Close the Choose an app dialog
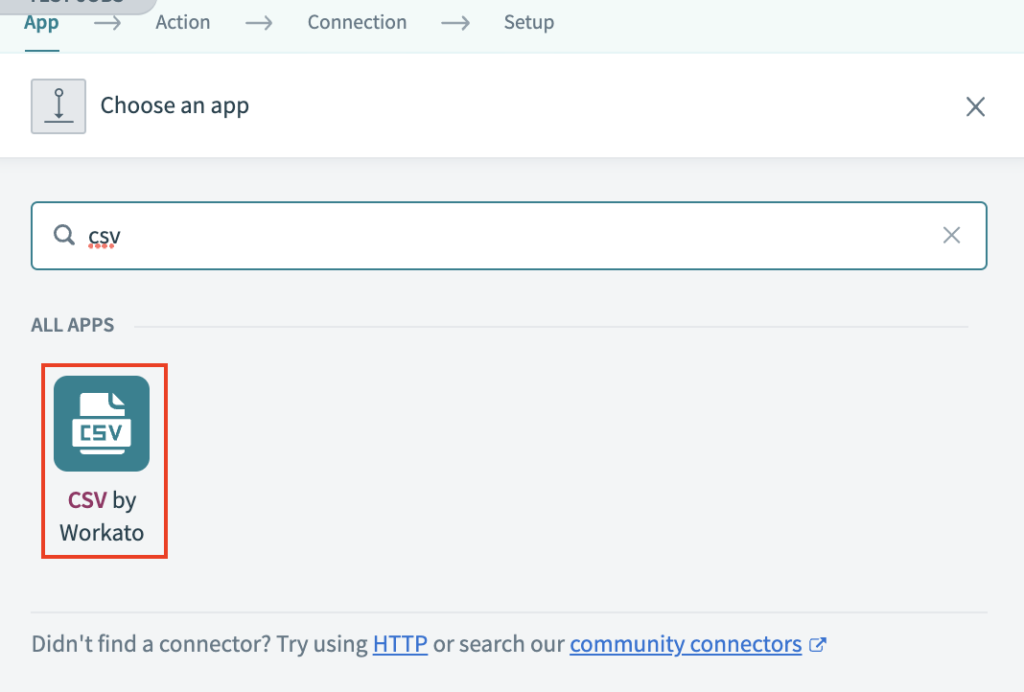1024x692 pixels. (975, 106)
